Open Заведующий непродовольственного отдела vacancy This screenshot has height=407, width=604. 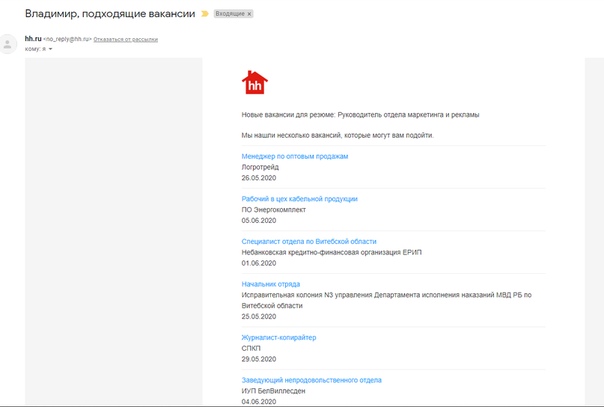pos(311,380)
